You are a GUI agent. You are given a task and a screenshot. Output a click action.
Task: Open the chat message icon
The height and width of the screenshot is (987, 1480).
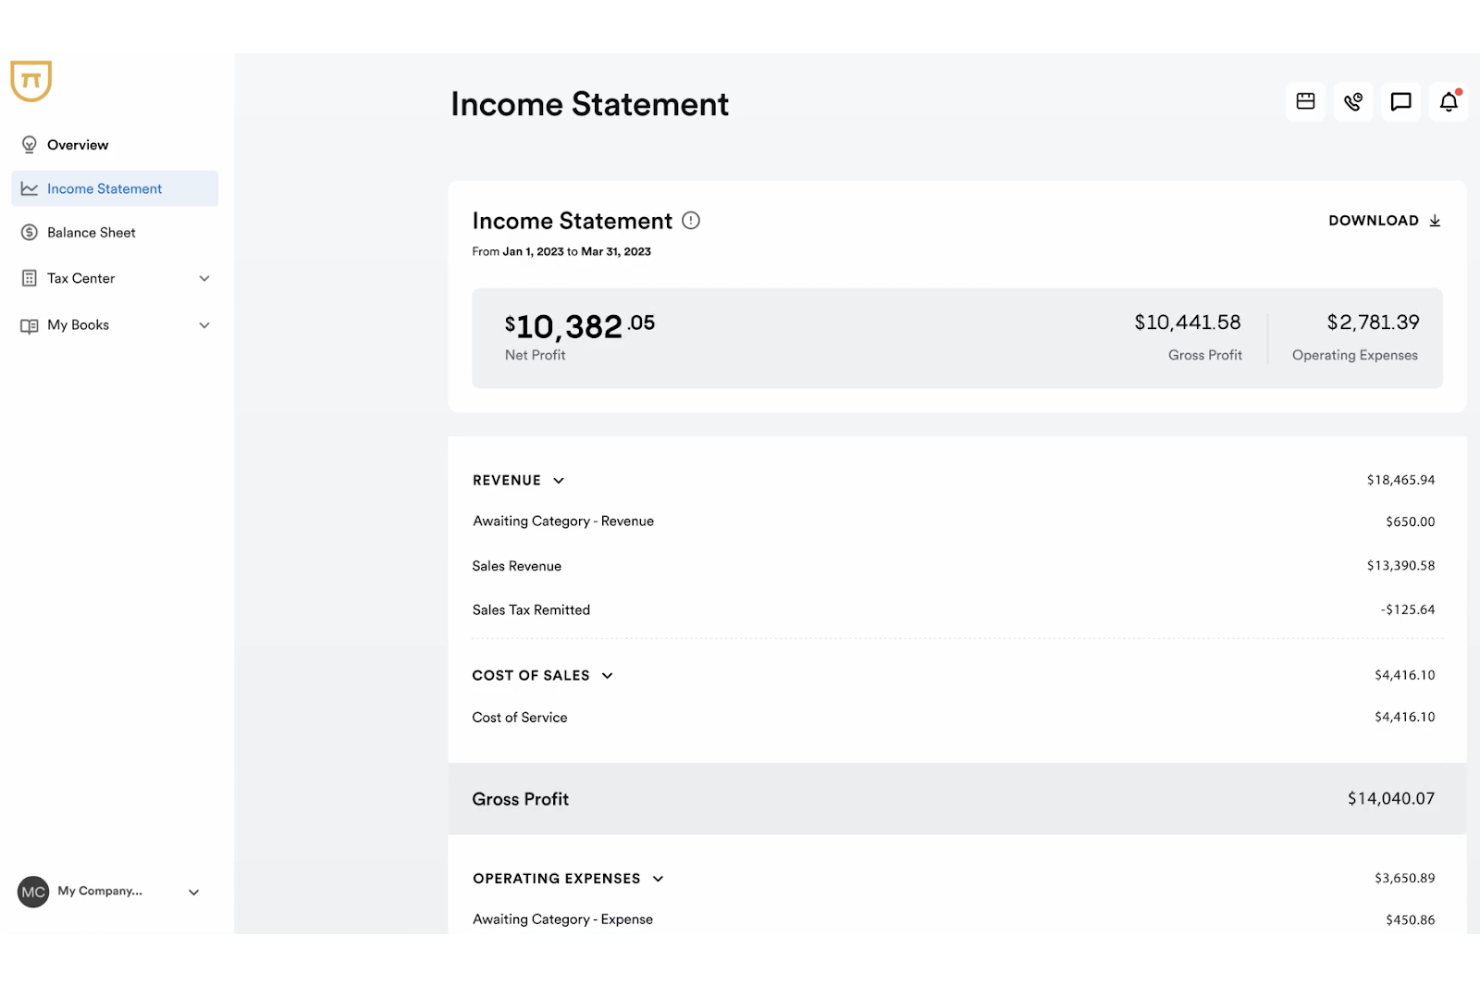tap(1400, 101)
